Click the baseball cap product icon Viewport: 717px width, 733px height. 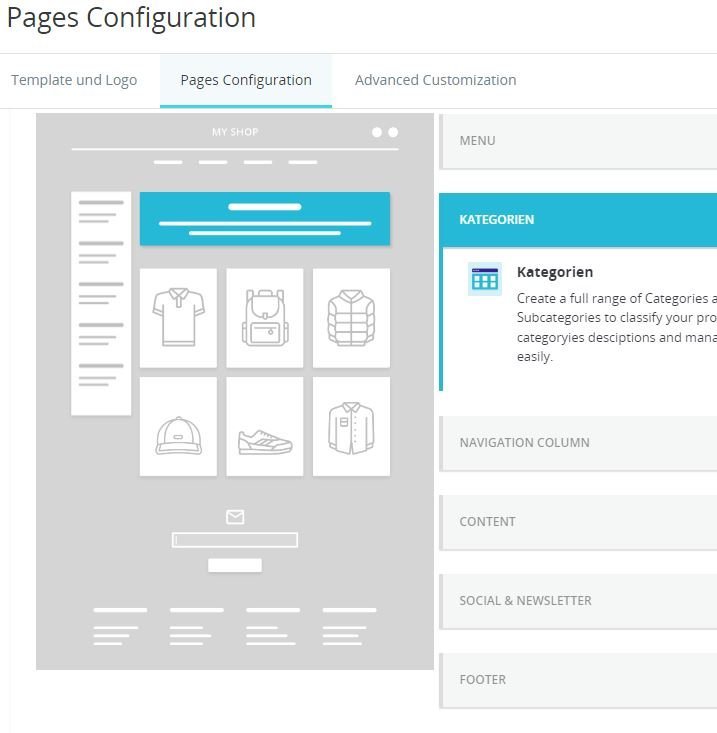pyautogui.click(x=178, y=436)
